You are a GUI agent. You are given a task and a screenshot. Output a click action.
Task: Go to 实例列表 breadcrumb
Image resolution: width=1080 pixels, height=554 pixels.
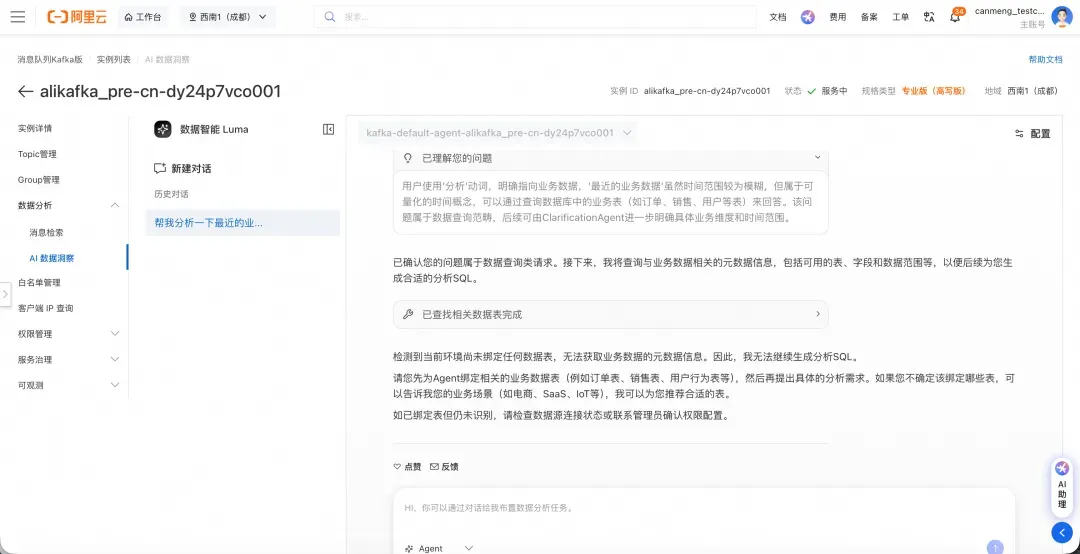(x=114, y=59)
